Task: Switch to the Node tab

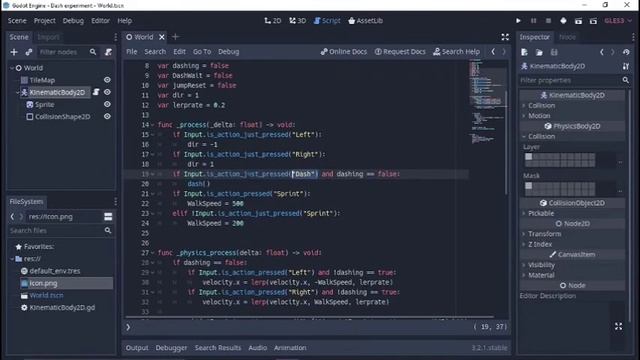Action: pyautogui.click(x=567, y=37)
